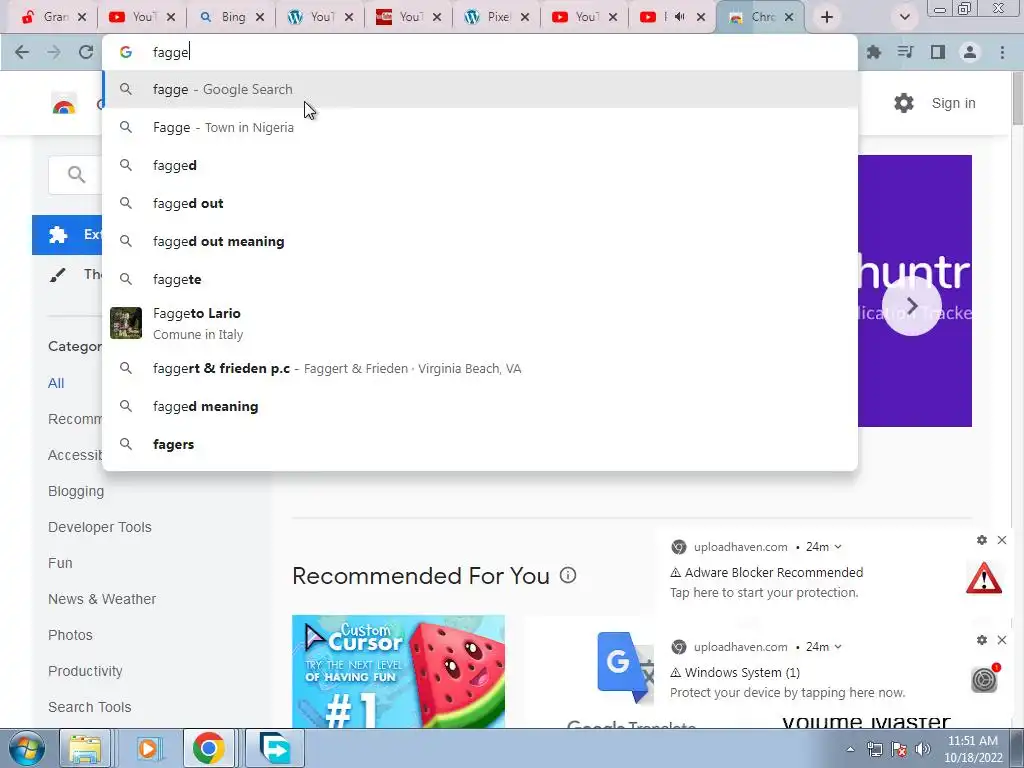This screenshot has height=768, width=1024.
Task: Click the page vertical scrollbar thumb
Action: pyautogui.click(x=1017, y=98)
